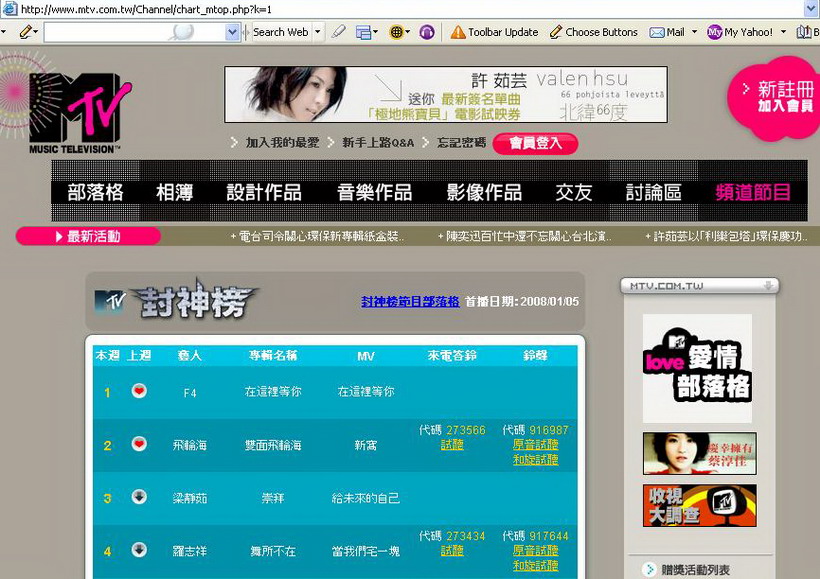The height and width of the screenshot is (579, 820).
Task: Click the 最新活動 pink button
Action: 88,236
